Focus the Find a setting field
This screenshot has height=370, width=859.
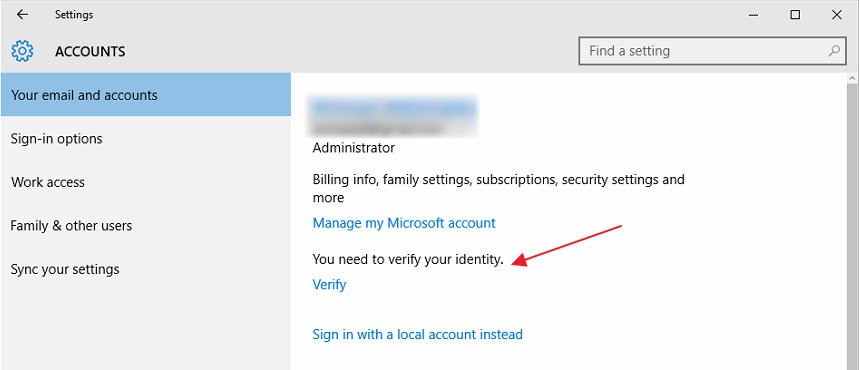pos(712,51)
